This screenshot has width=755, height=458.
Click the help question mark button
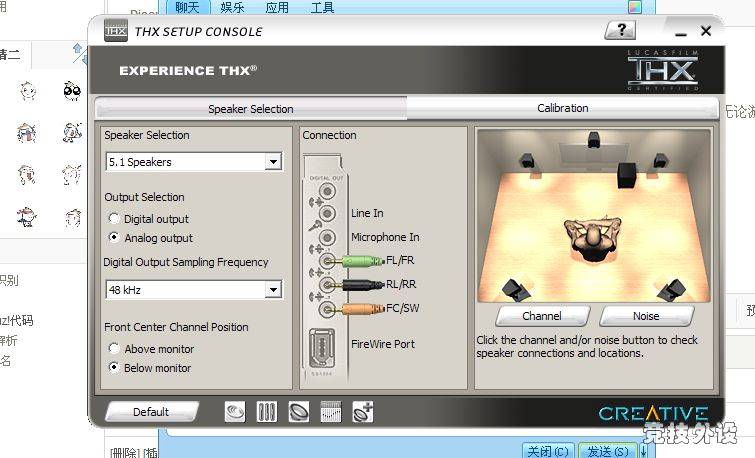click(620, 31)
